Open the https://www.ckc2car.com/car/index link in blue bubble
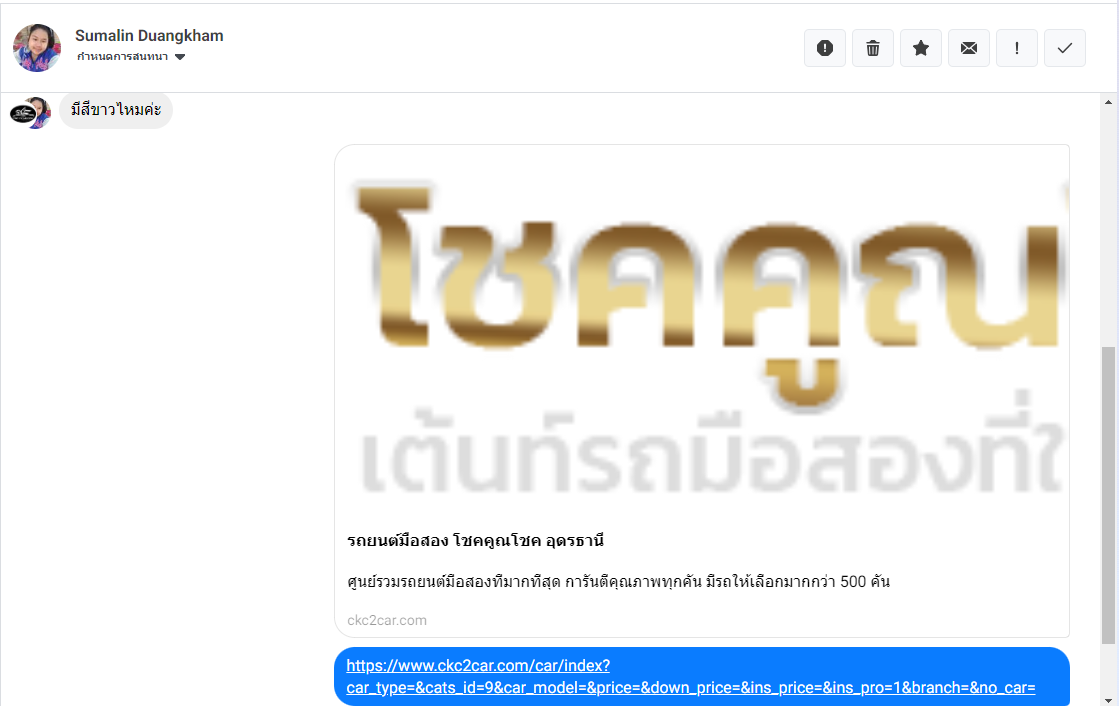The width and height of the screenshot is (1119, 706). 691,677
